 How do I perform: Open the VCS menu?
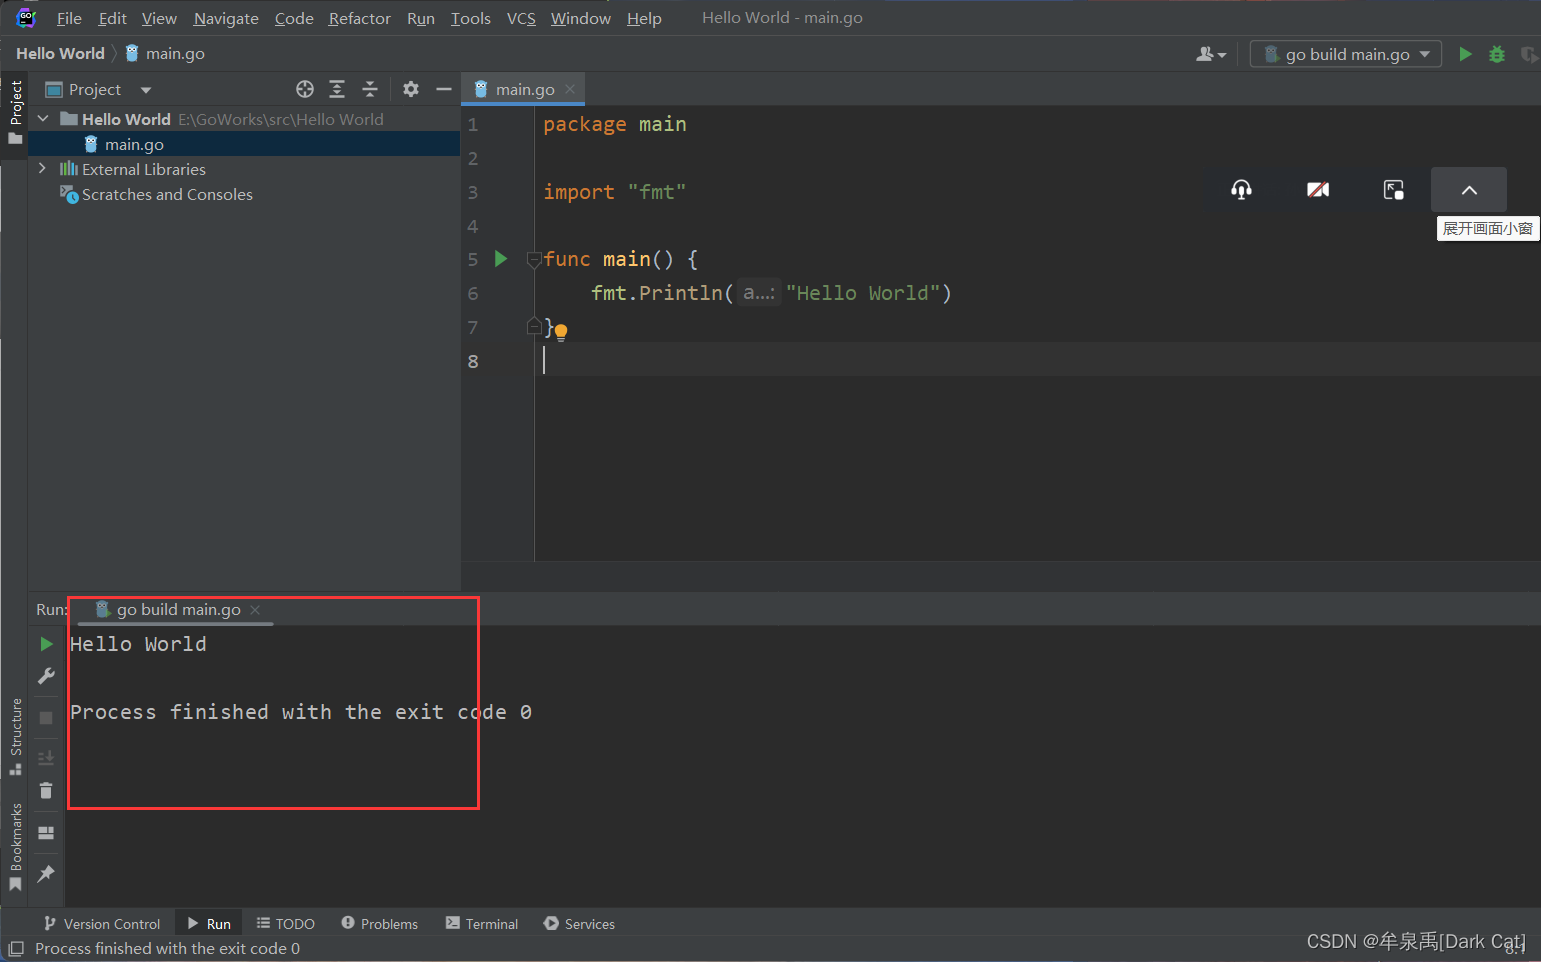pos(521,18)
